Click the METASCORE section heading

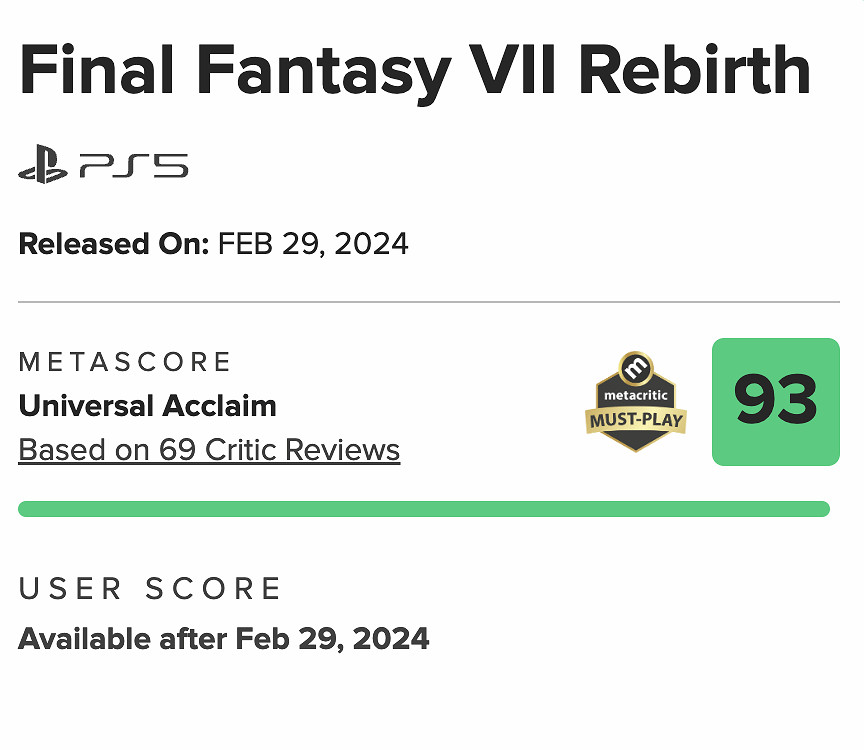coord(125,361)
